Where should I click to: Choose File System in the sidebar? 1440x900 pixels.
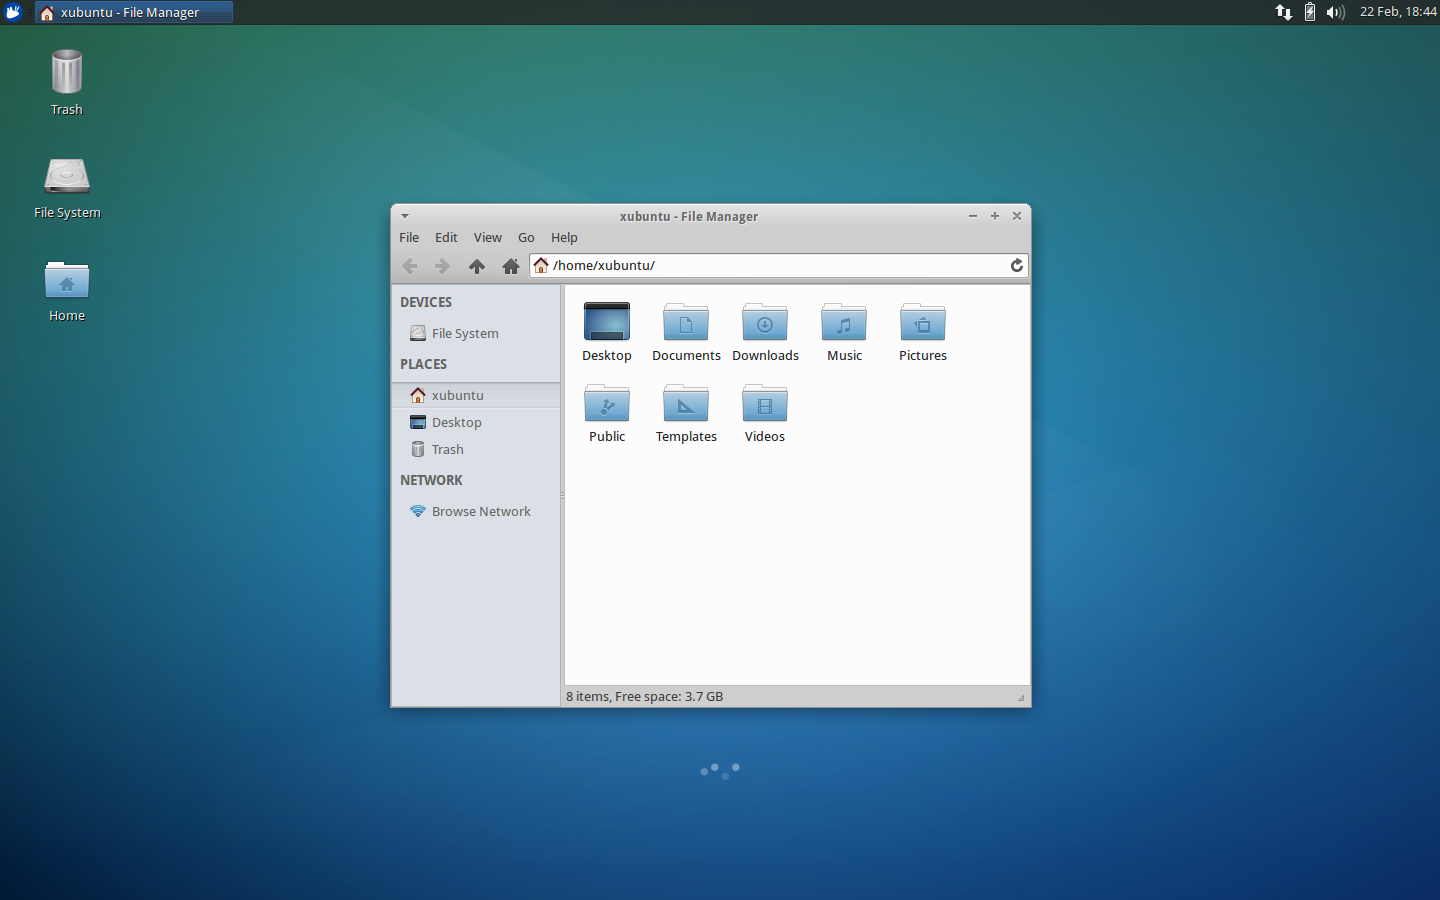click(465, 333)
